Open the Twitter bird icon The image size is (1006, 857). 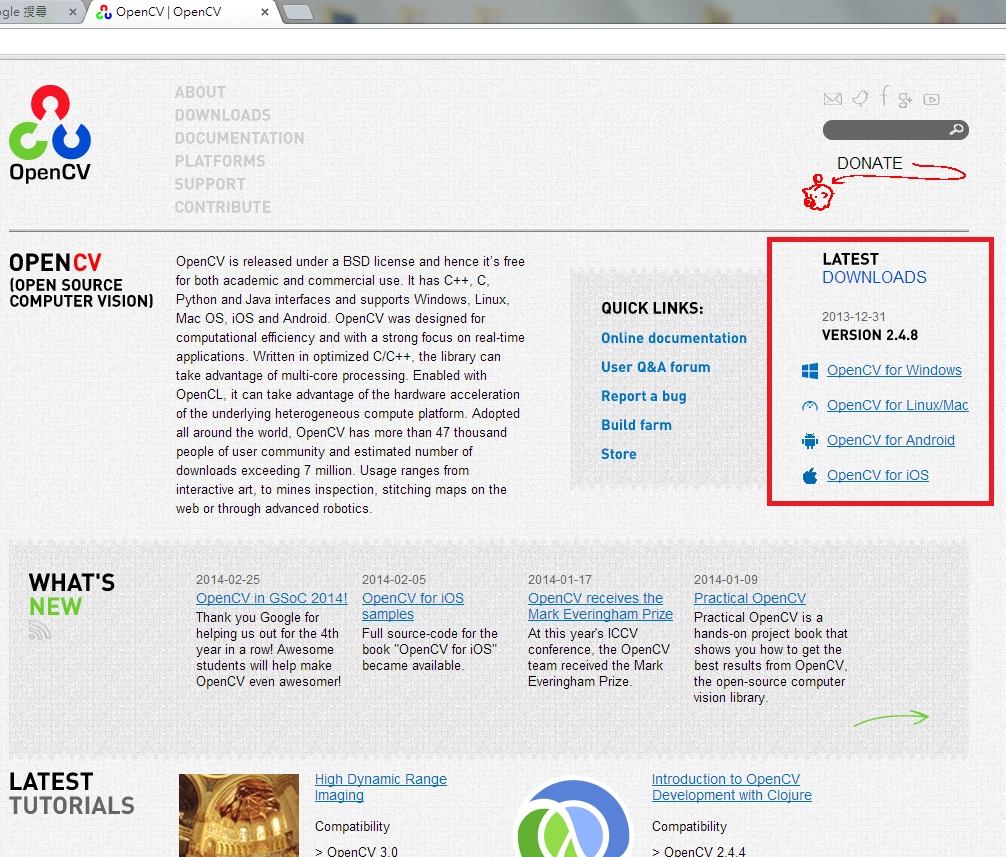860,98
